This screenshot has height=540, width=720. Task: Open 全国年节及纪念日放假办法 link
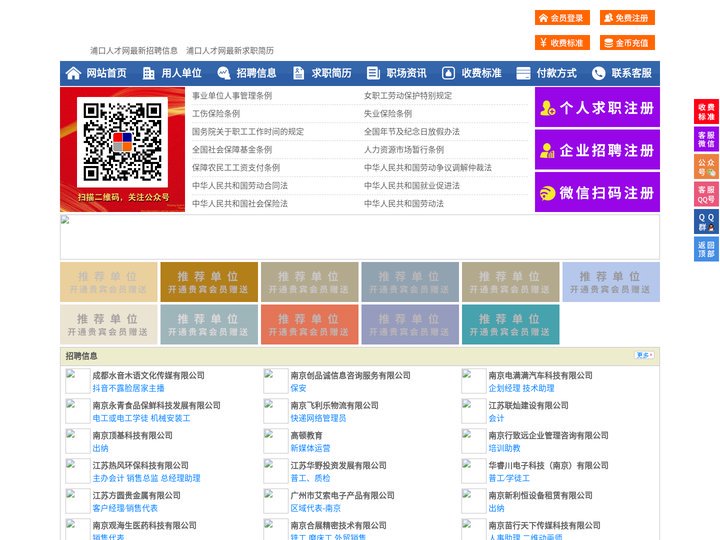(x=412, y=131)
